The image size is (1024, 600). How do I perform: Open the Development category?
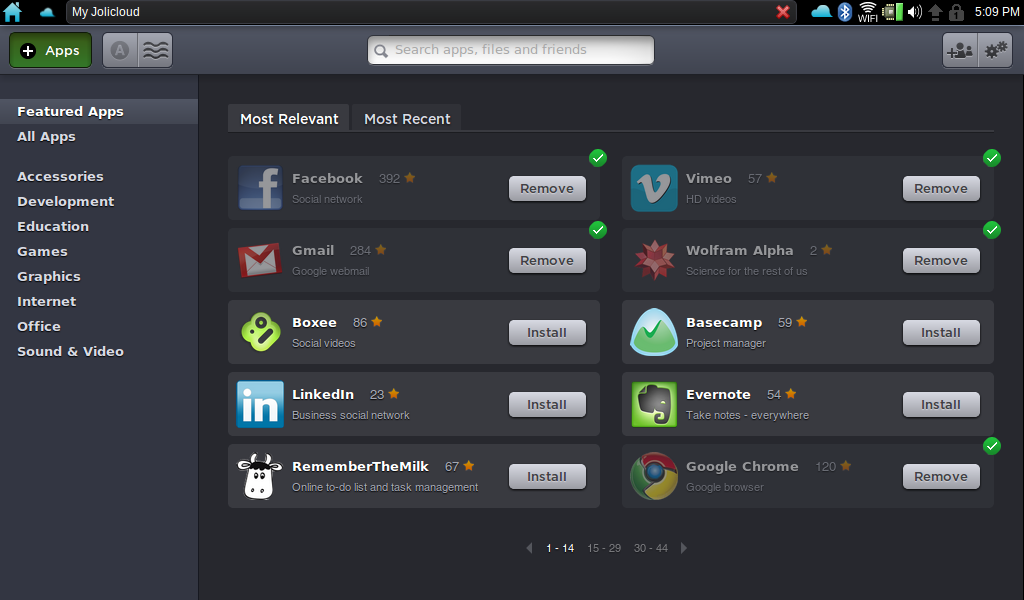(65, 201)
